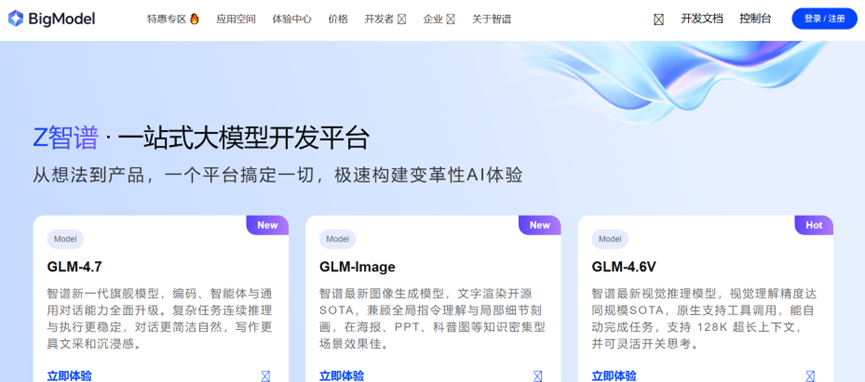Viewport: 865px width, 382px height.
Task: Open 关于智谱 in navigation
Action: (x=492, y=19)
